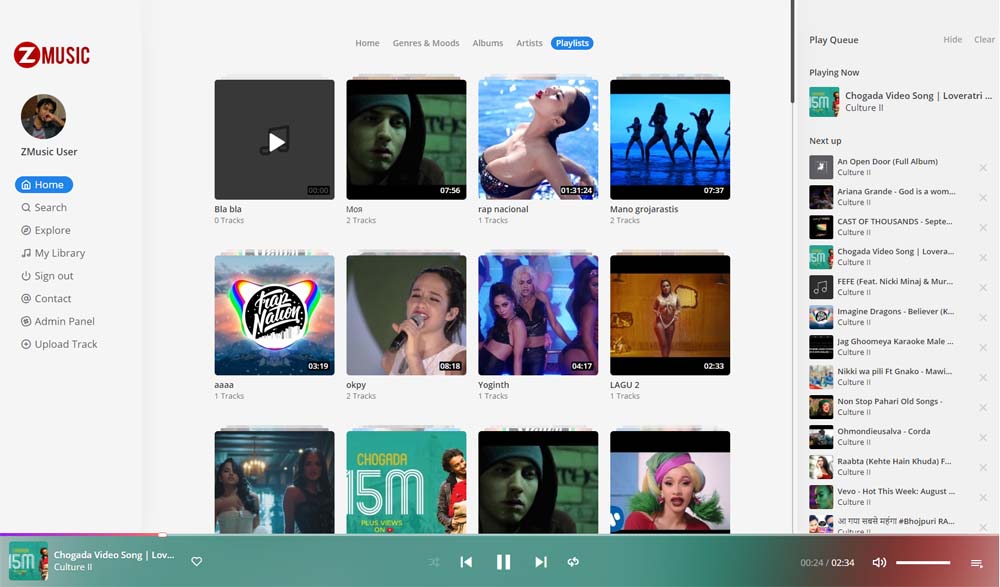Select Raabta (Kehte Hain Khuda) in queue
This screenshot has width=1000, height=587.
click(x=894, y=461)
